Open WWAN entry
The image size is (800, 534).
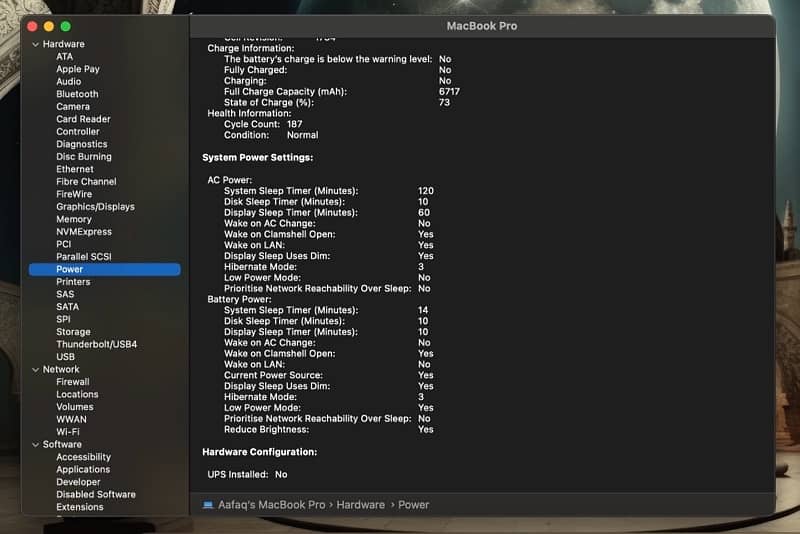pos(71,419)
